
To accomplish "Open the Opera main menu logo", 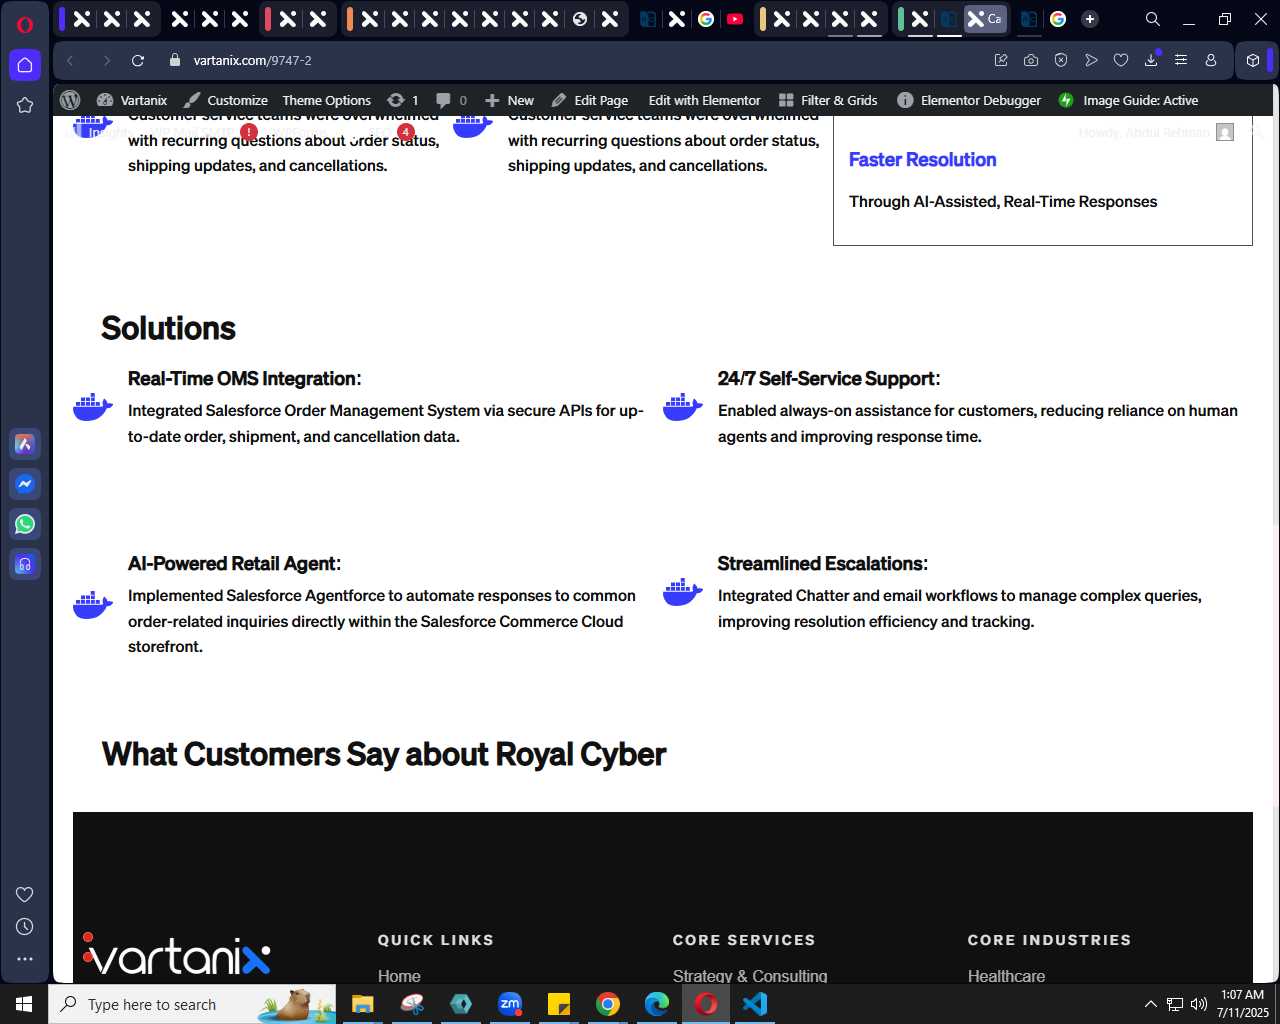I will pos(25,24).
